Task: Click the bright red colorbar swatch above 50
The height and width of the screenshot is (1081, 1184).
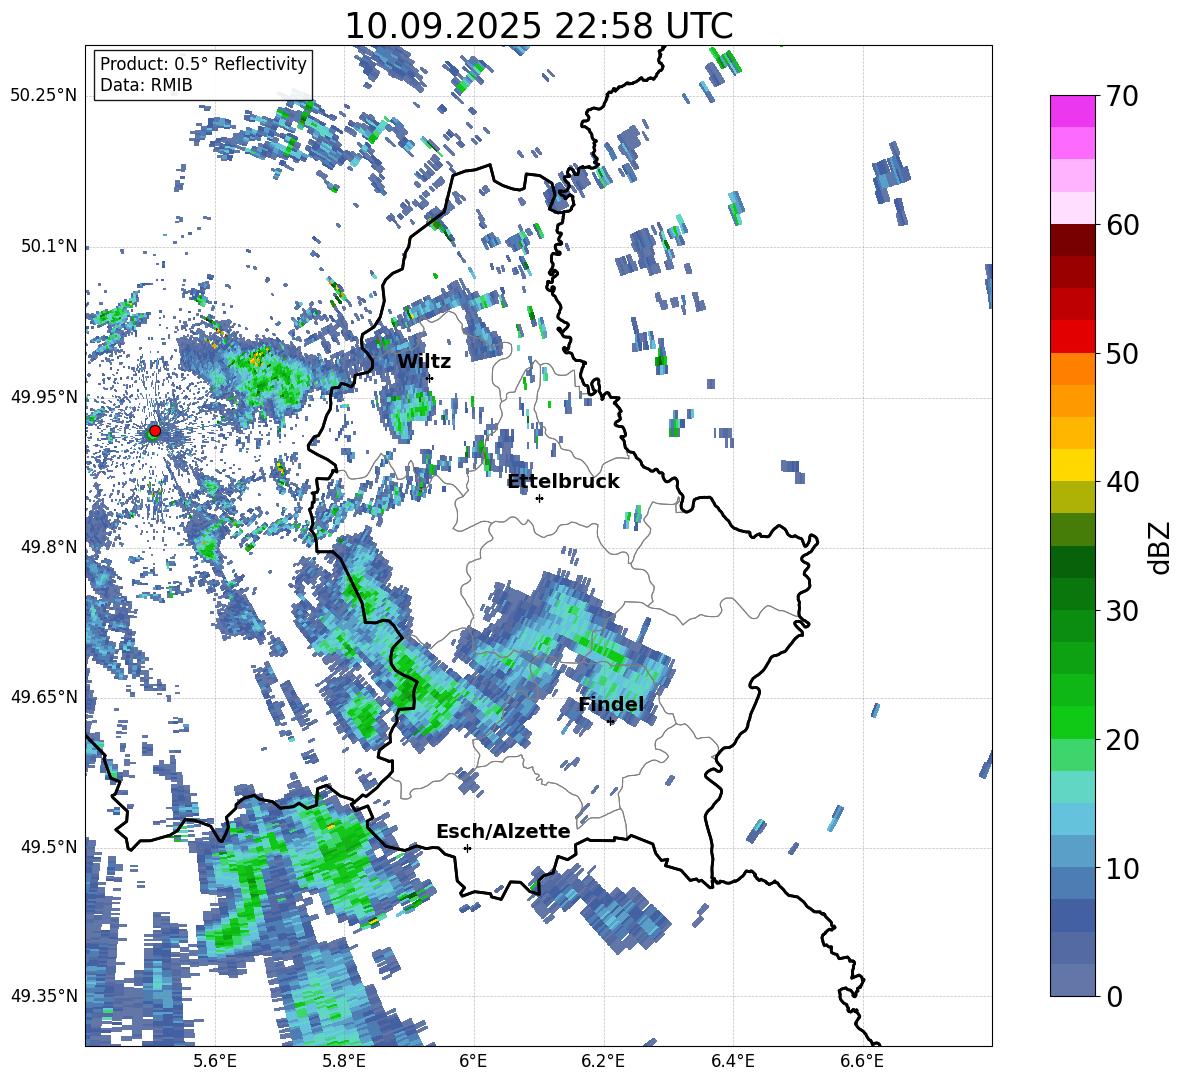Action: tap(1072, 337)
